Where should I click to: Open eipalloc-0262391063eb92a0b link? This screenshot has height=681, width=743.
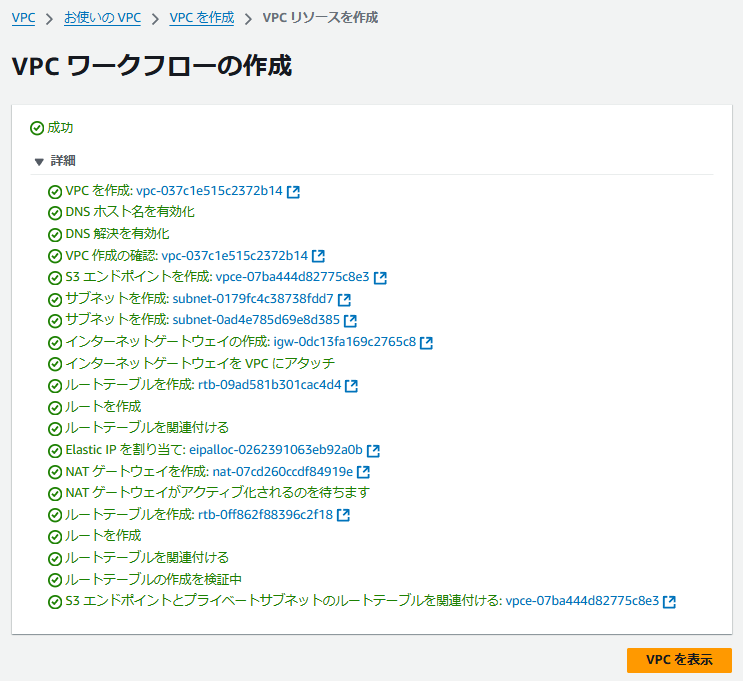[276, 450]
